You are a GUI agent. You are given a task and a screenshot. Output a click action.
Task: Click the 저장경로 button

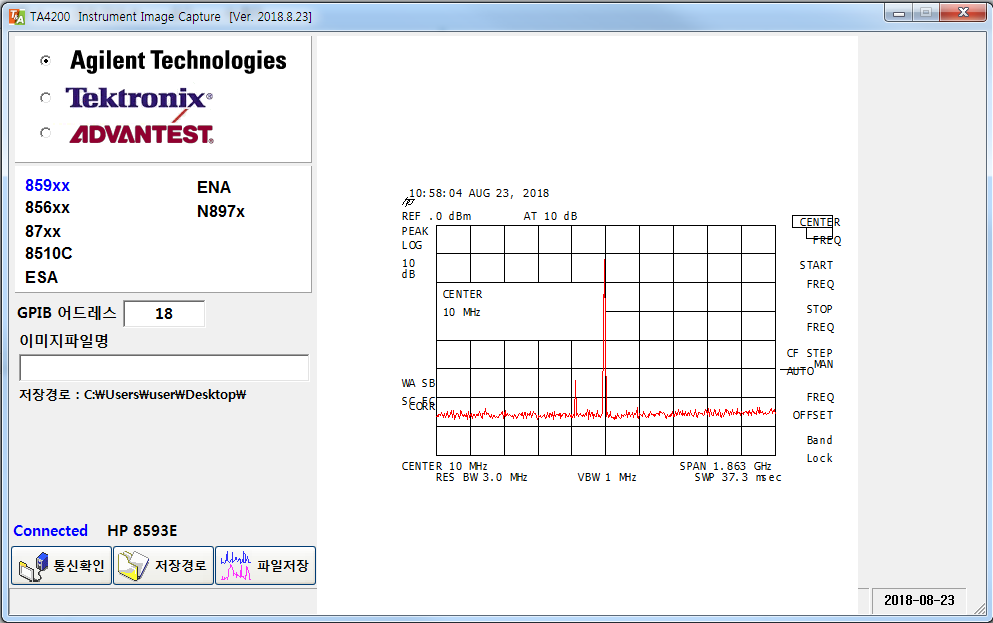click(x=163, y=565)
